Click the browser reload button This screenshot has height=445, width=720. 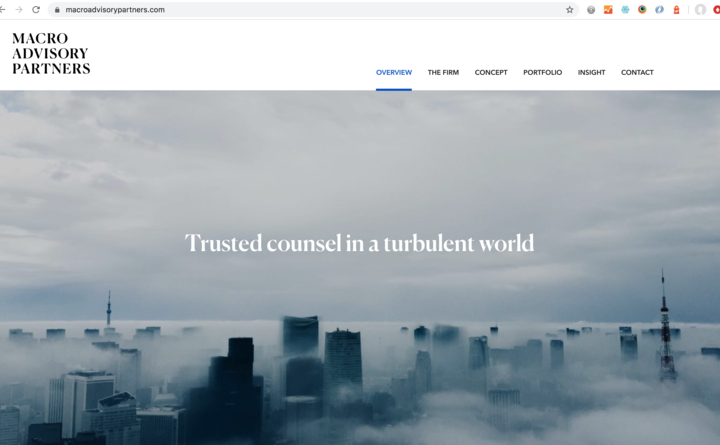(36, 9)
